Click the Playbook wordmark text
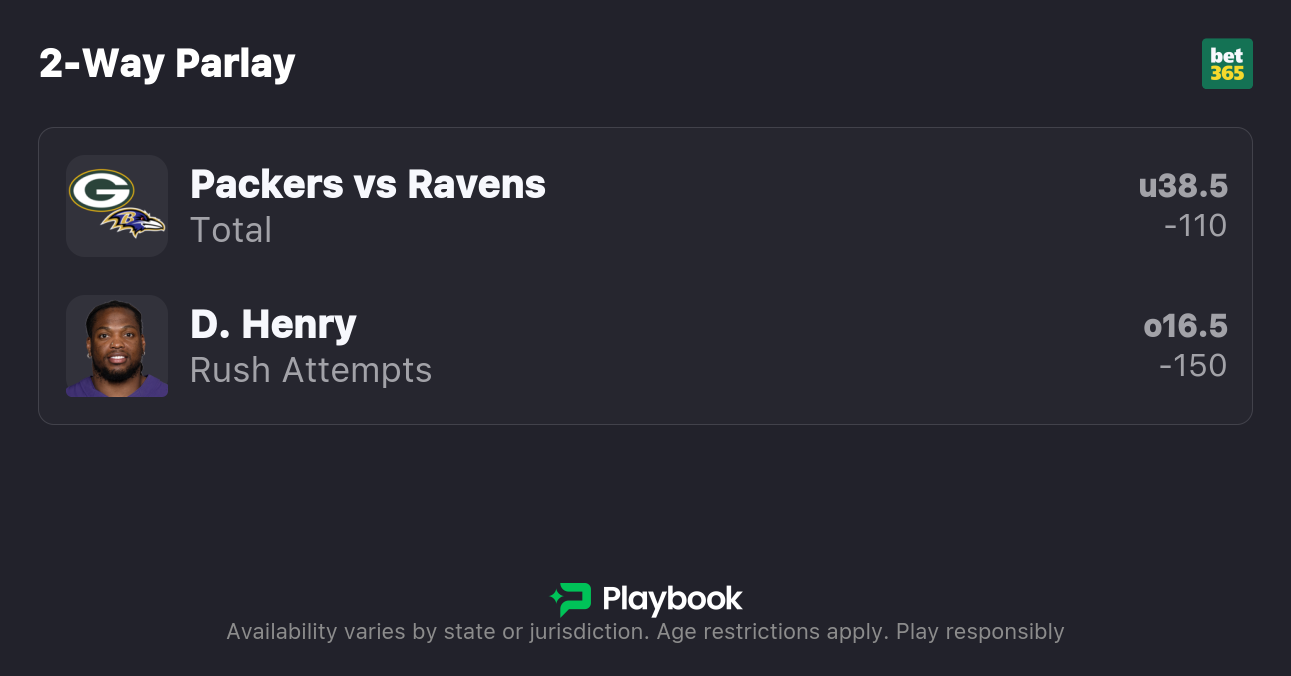Screen dimensions: 1291x676 pyautogui.click(x=672, y=599)
